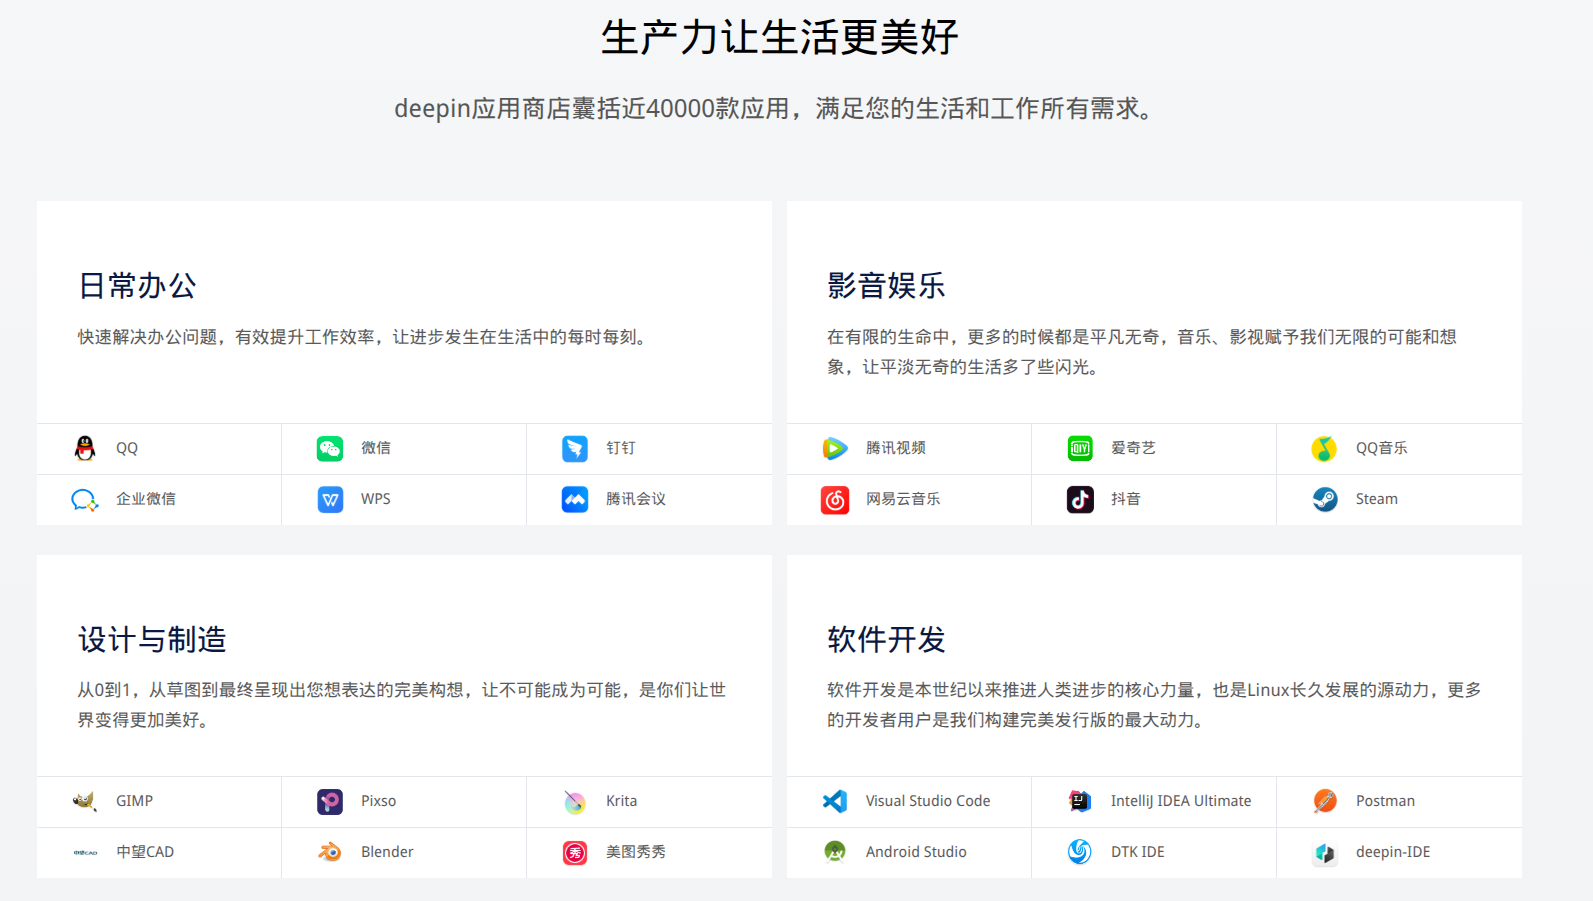Click the 企业微信 label
Screen dimensions: 1593x901
(146, 499)
